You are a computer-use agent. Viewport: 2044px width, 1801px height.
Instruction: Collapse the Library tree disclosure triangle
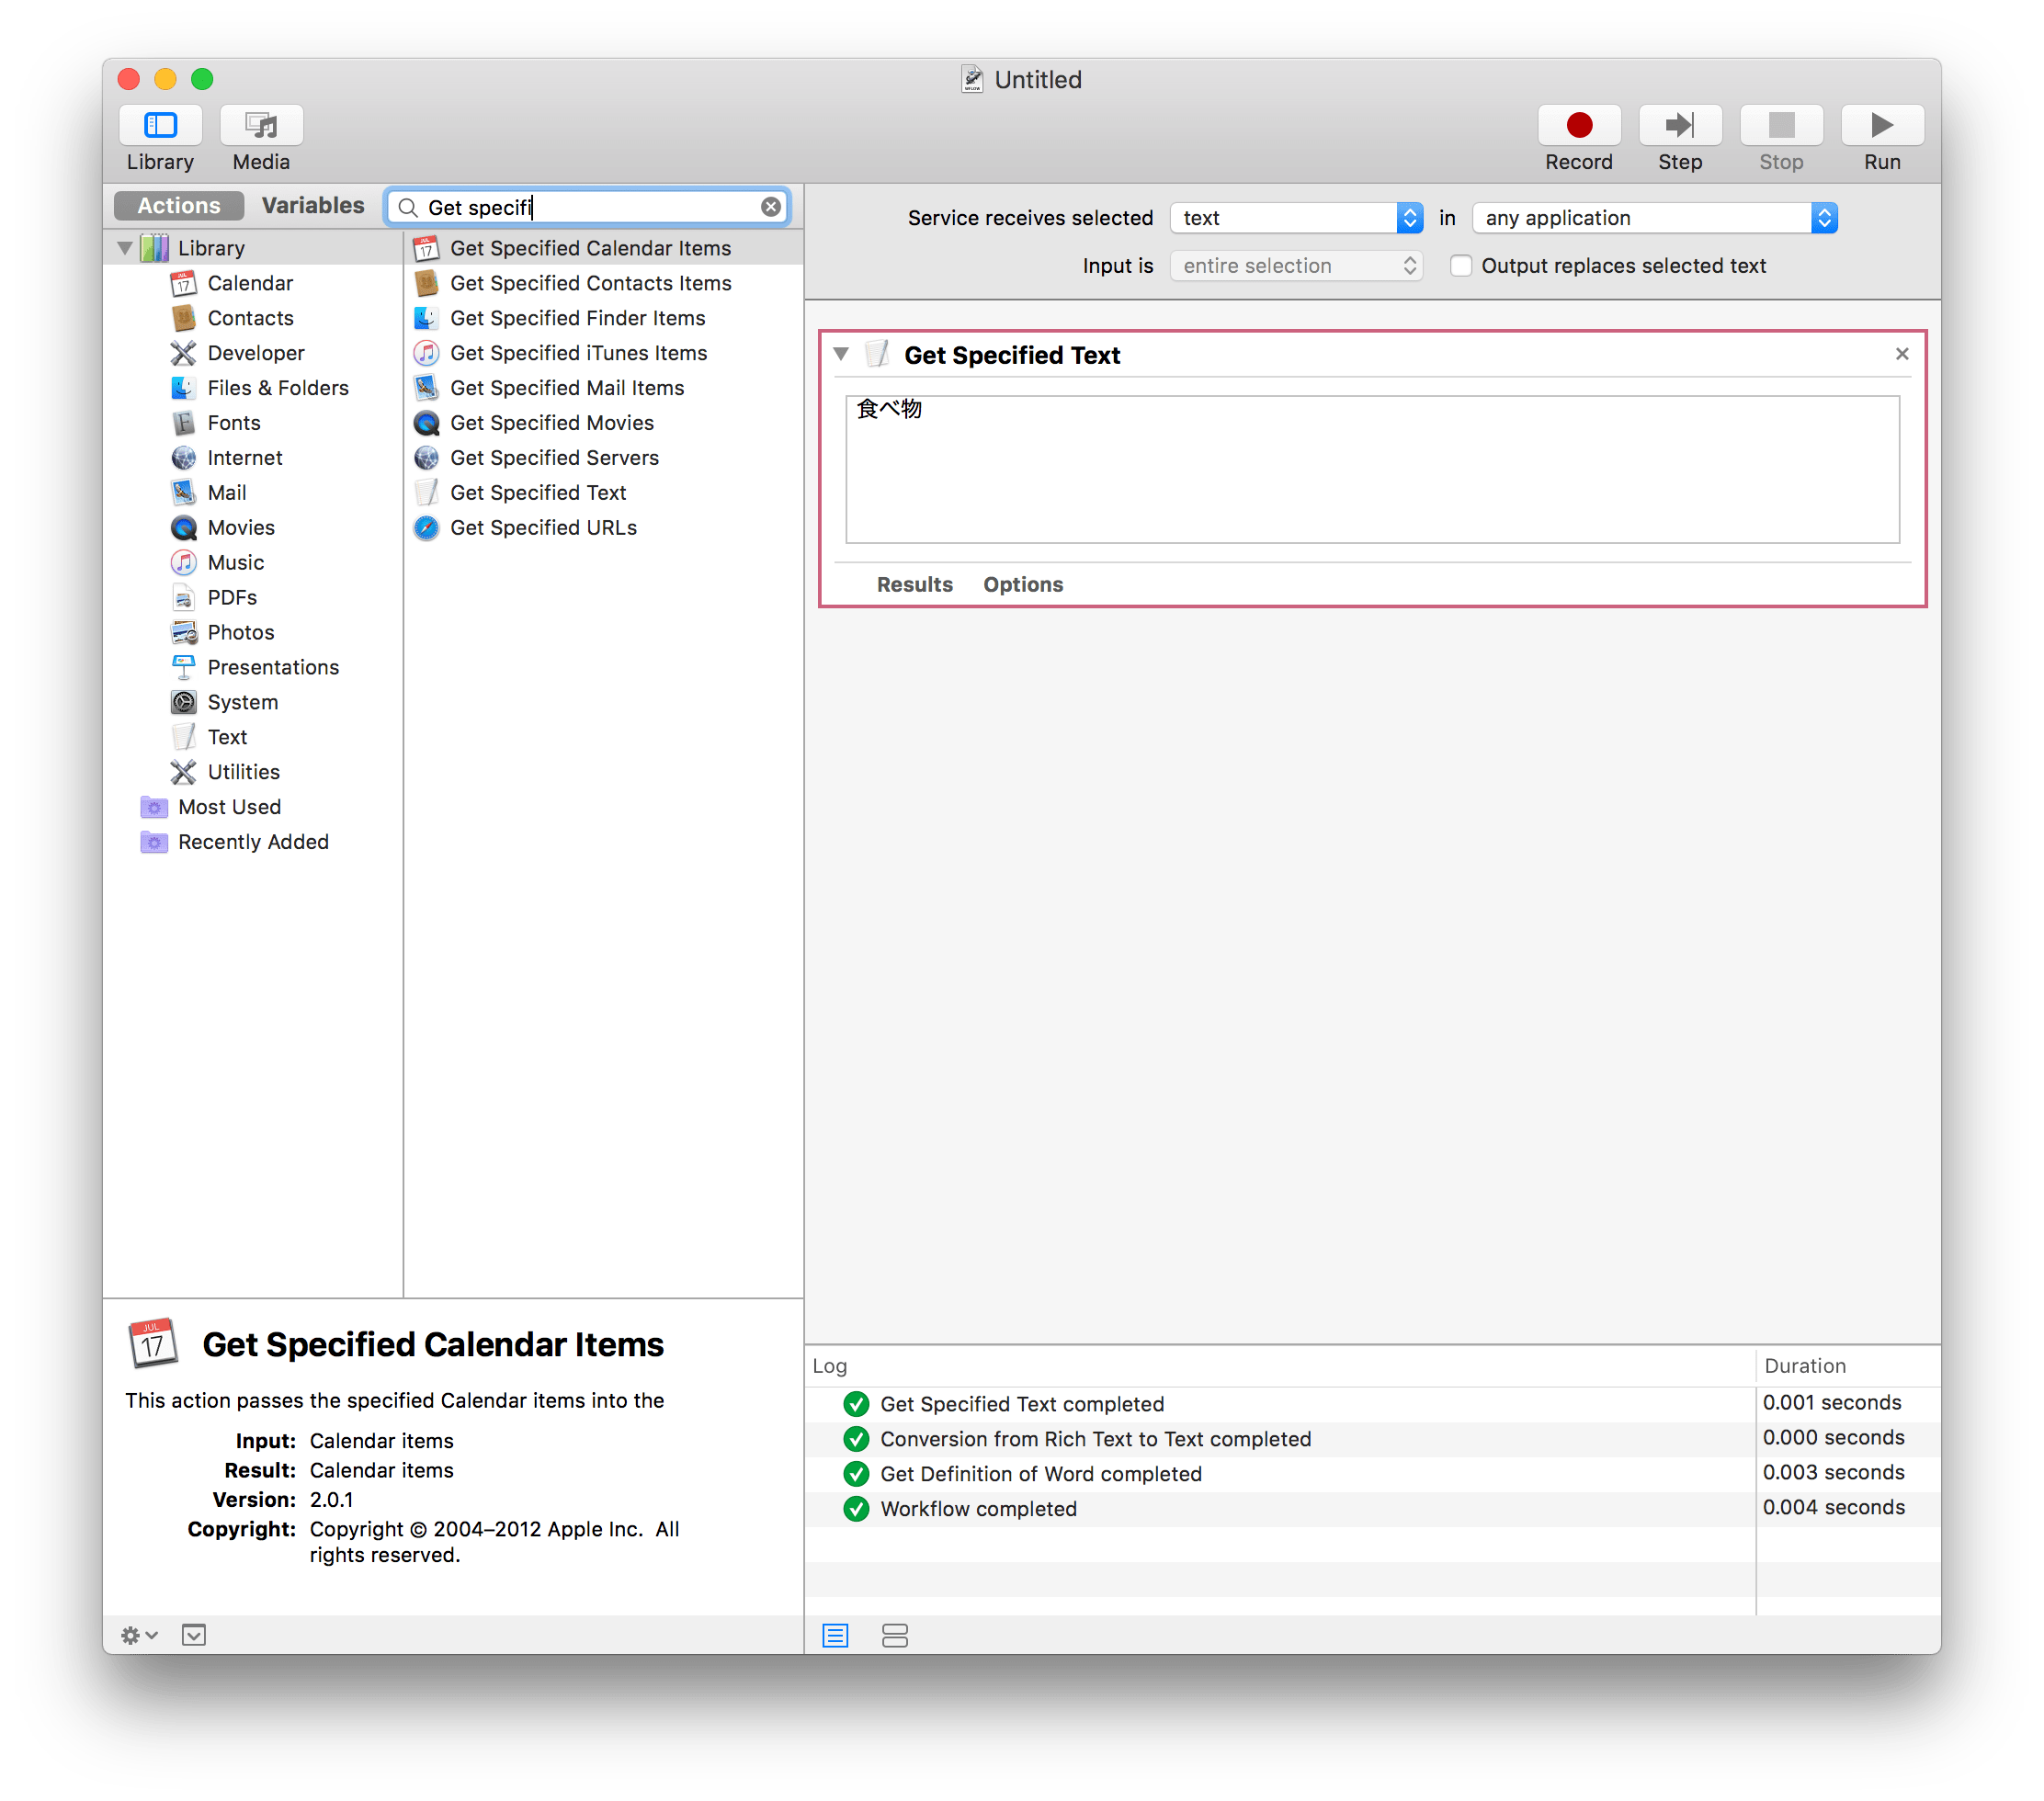pos(125,248)
